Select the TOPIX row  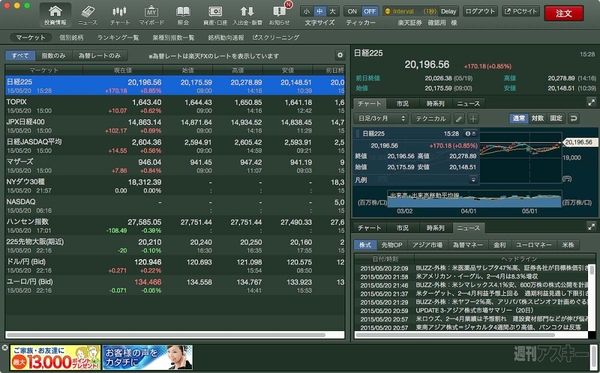(174, 106)
